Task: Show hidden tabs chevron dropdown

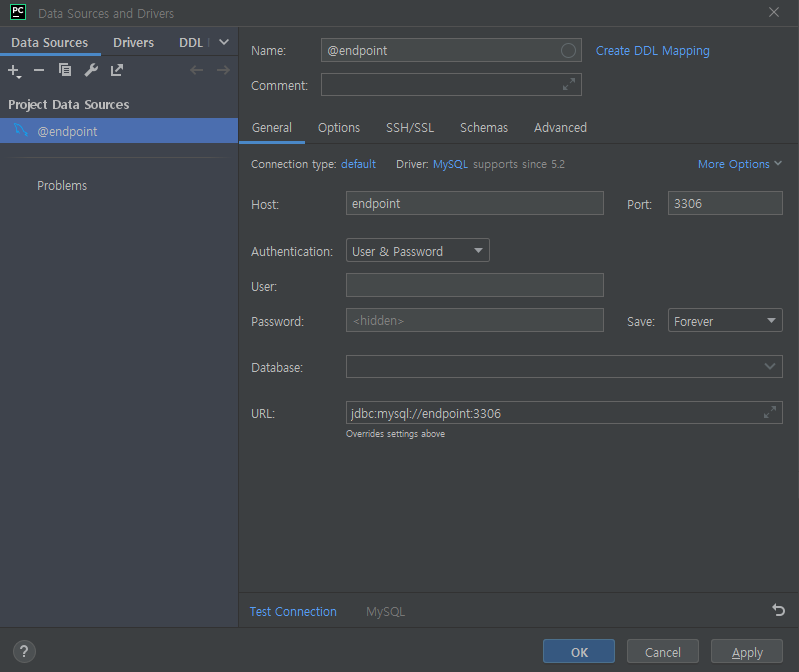Action: pos(224,42)
